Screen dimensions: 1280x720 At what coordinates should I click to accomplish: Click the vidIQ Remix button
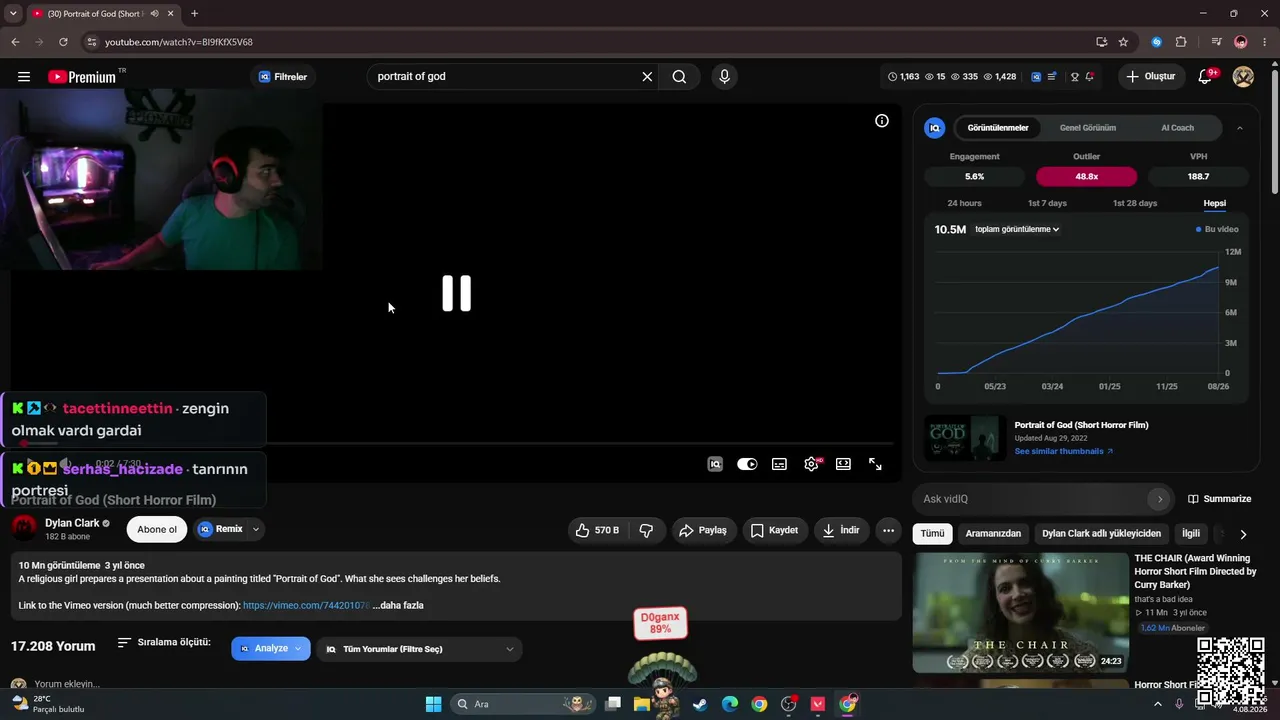221,529
